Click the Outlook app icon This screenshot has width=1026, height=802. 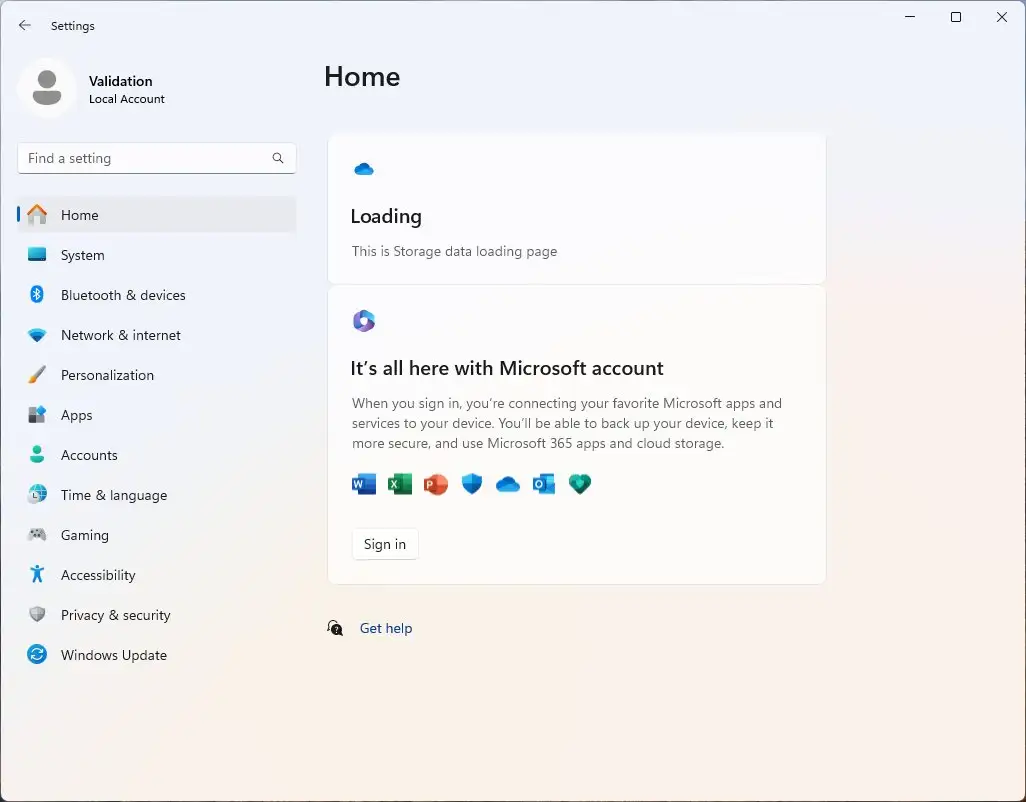coord(543,484)
